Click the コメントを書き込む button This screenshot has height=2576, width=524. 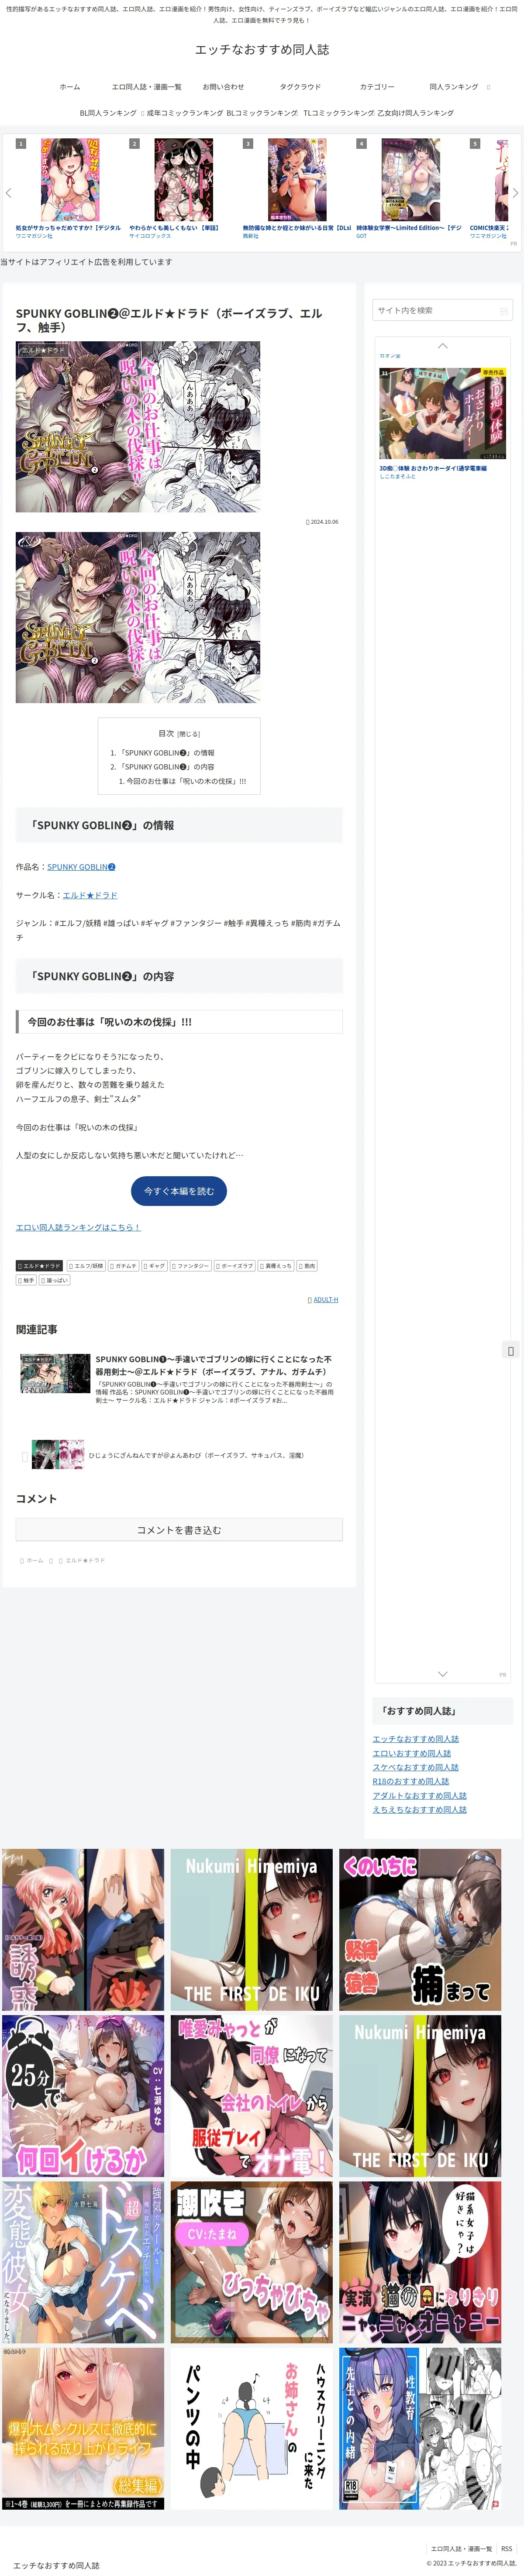pyautogui.click(x=179, y=1530)
